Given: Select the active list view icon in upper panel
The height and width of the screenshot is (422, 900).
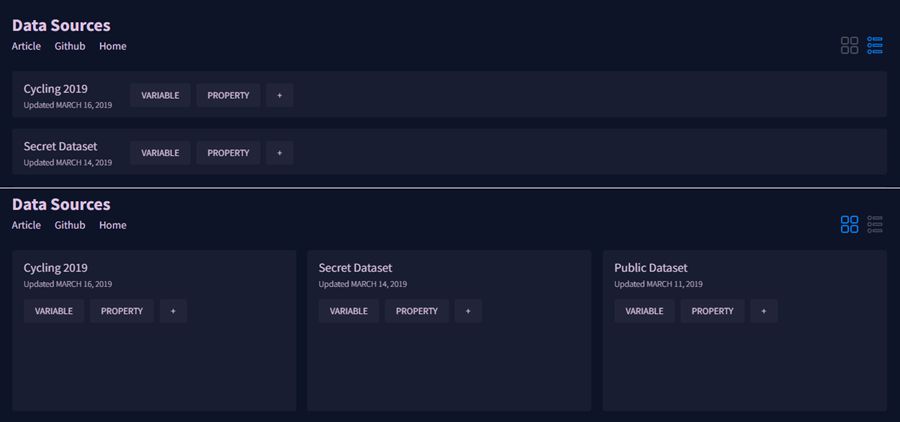Looking at the screenshot, I should coord(875,45).
